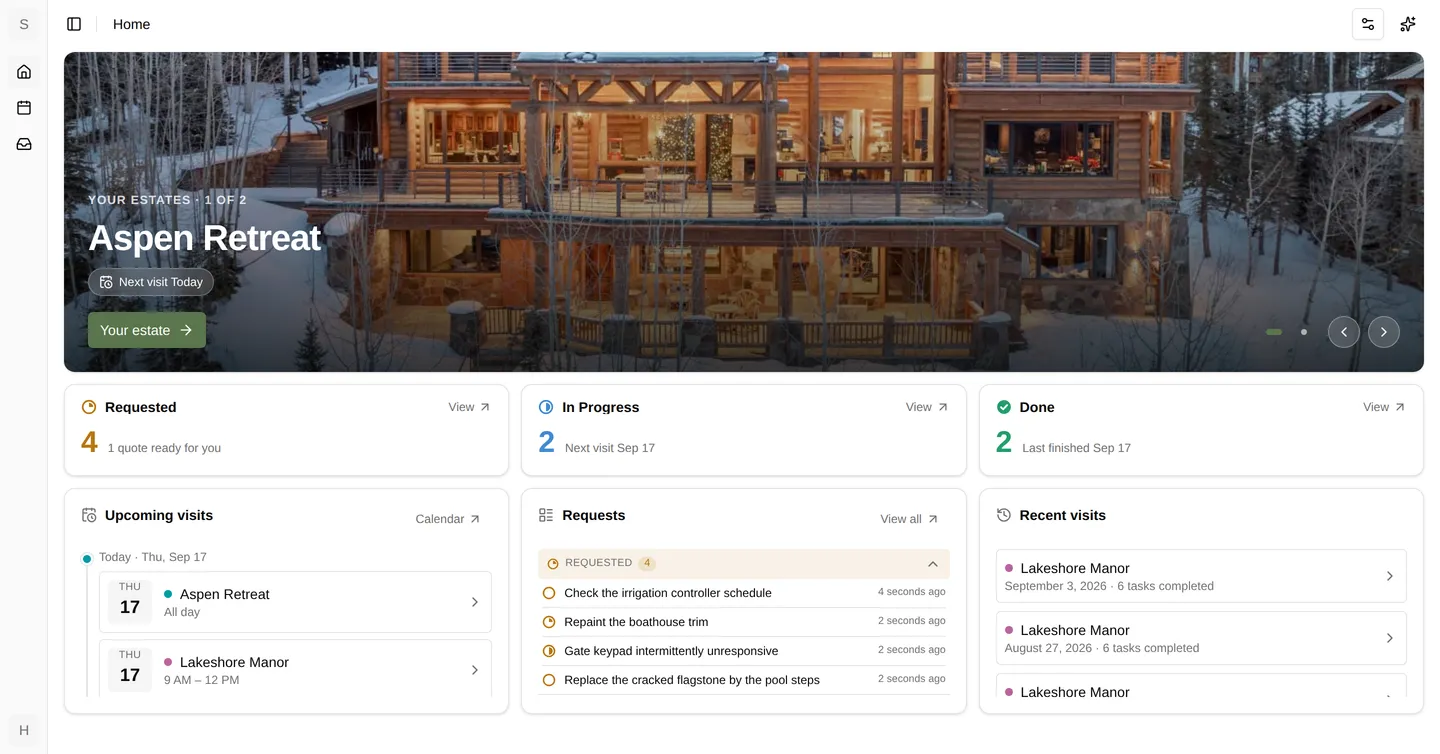The image size is (1440, 754).
Task: Open the Calendar link in Upcoming visits
Action: click(x=448, y=519)
